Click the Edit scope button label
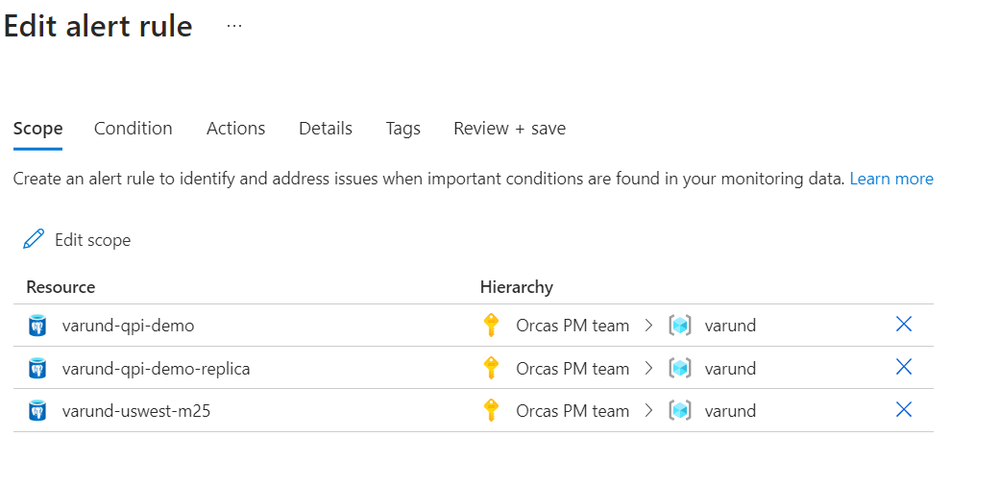The image size is (999, 484). 92,240
